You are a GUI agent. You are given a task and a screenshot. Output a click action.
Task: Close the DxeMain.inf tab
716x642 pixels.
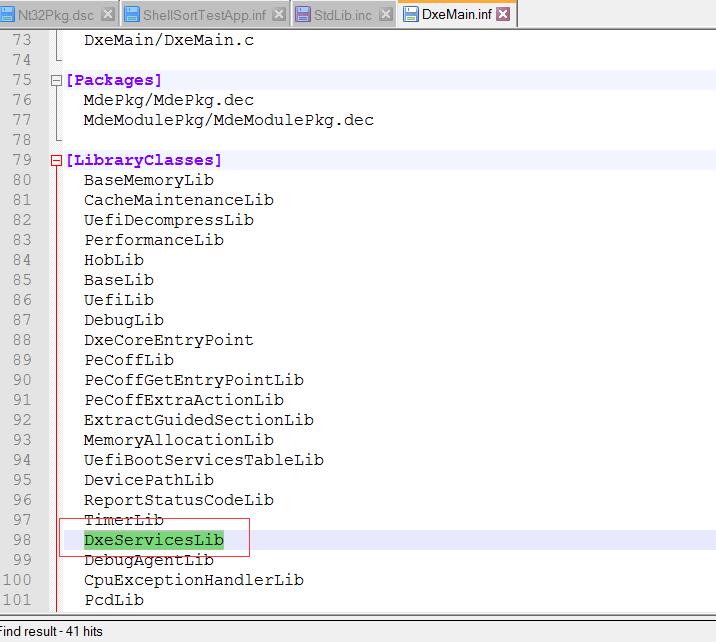point(503,14)
